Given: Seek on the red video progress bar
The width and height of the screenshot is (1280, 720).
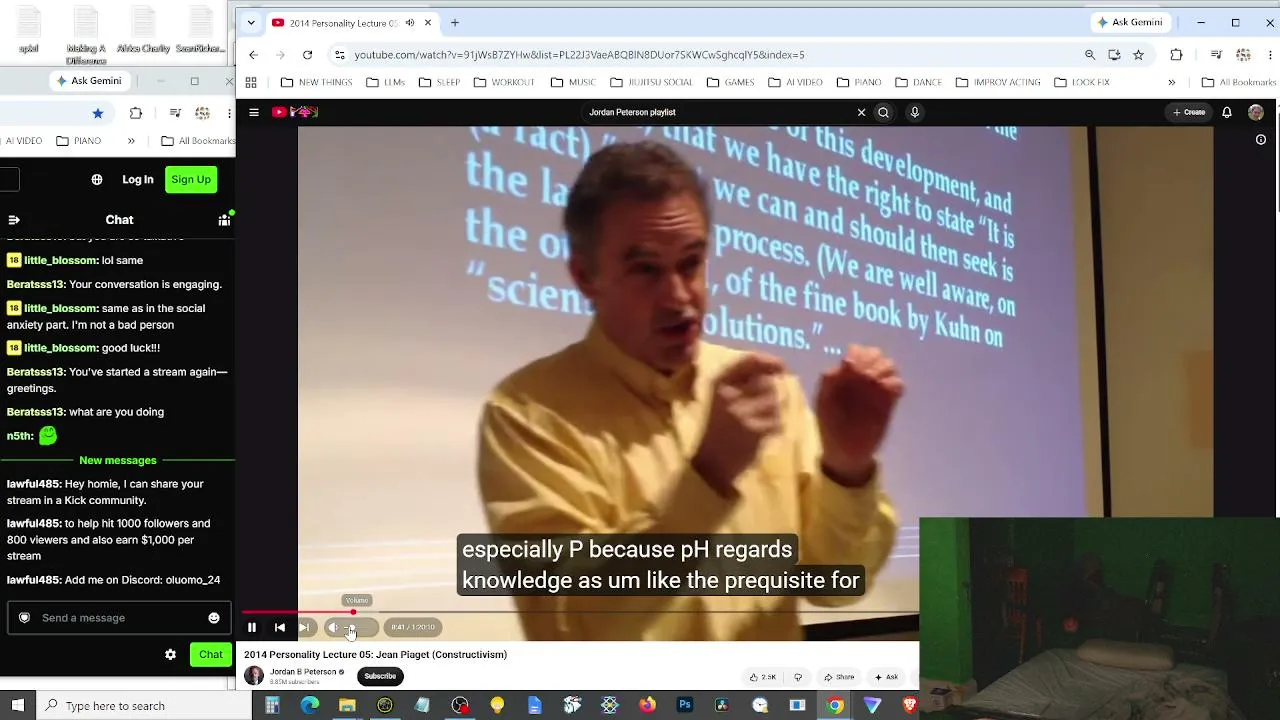Looking at the screenshot, I should [580, 612].
